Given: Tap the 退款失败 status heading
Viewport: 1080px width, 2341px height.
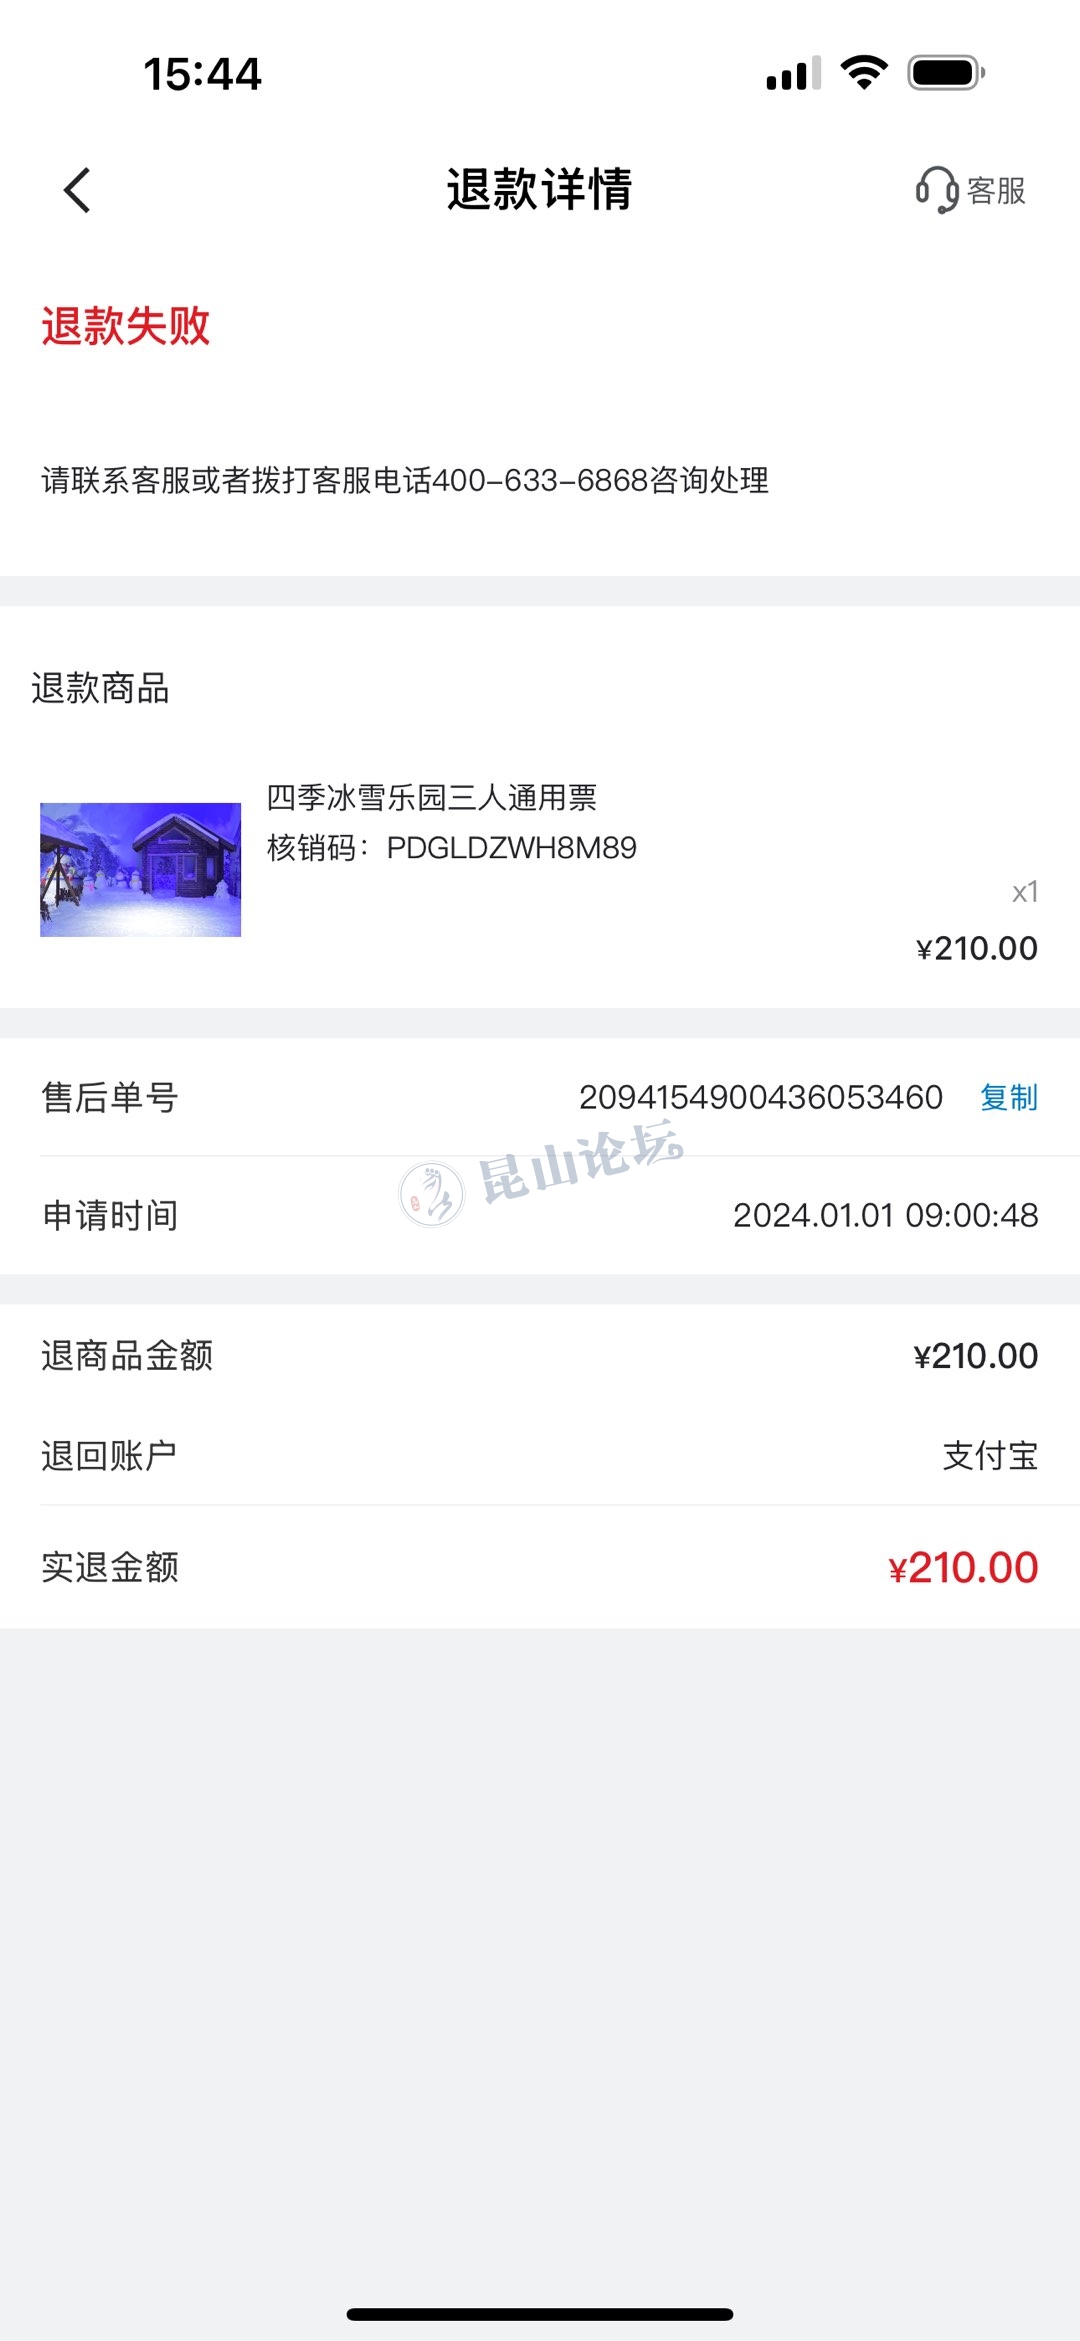Looking at the screenshot, I should (125, 326).
